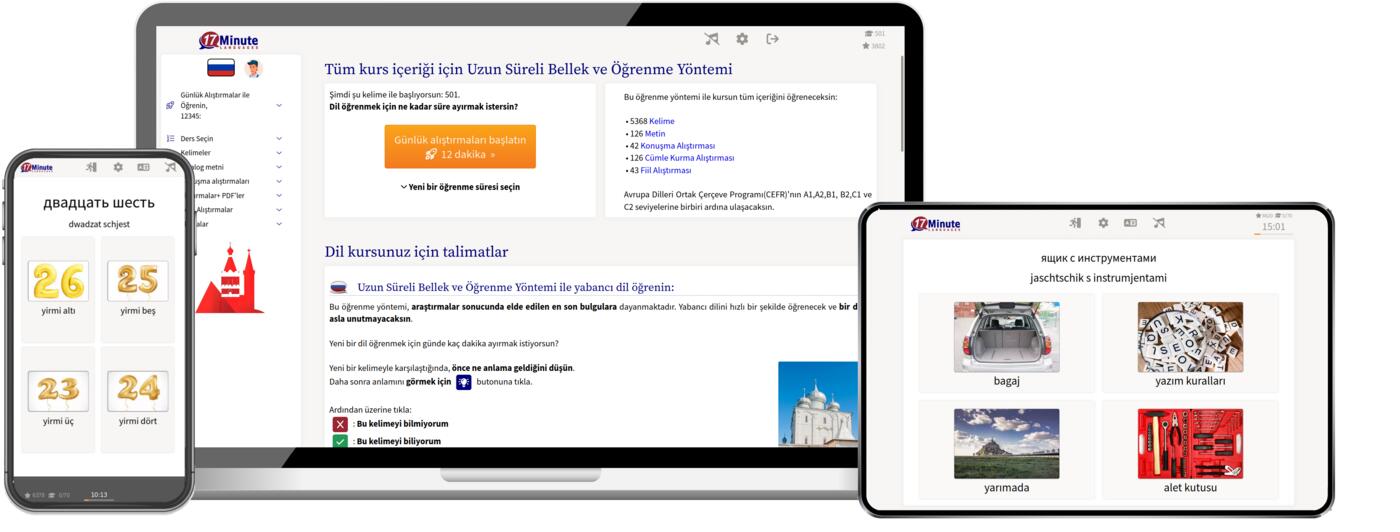Choose the "yazım kuralları" picture card on tablet
The height and width of the screenshot is (532, 1400).
point(1190,343)
